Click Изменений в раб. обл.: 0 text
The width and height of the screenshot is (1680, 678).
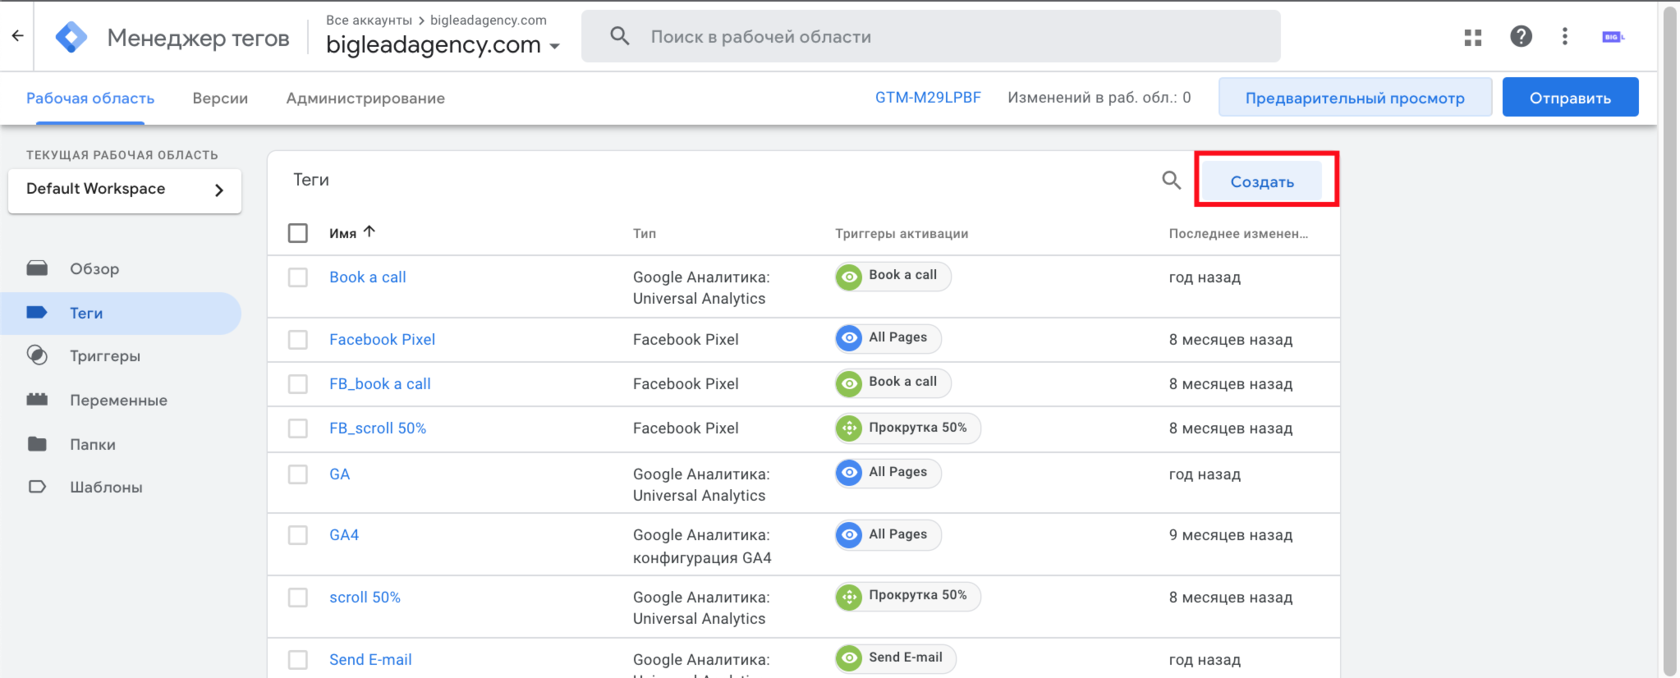[x=1099, y=97]
